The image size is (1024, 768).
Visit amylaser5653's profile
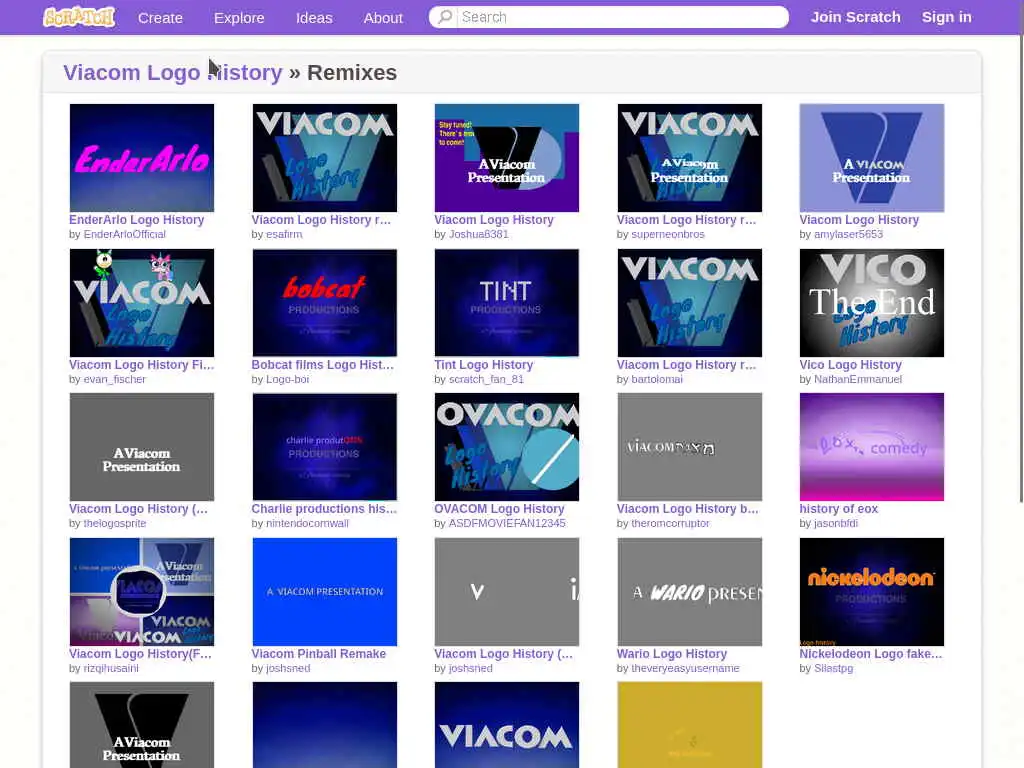point(848,234)
